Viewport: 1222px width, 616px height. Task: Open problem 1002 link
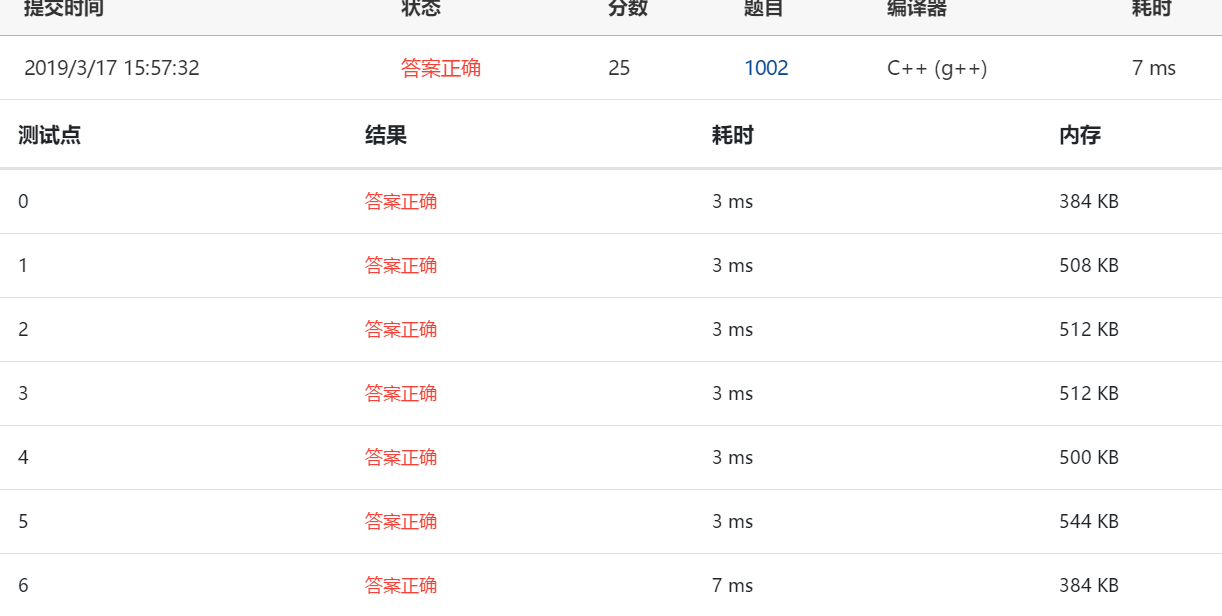(764, 68)
